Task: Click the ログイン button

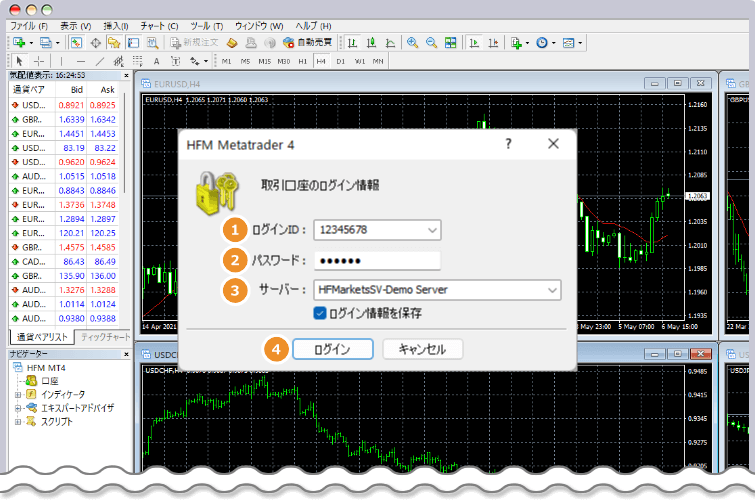Action: click(x=333, y=349)
